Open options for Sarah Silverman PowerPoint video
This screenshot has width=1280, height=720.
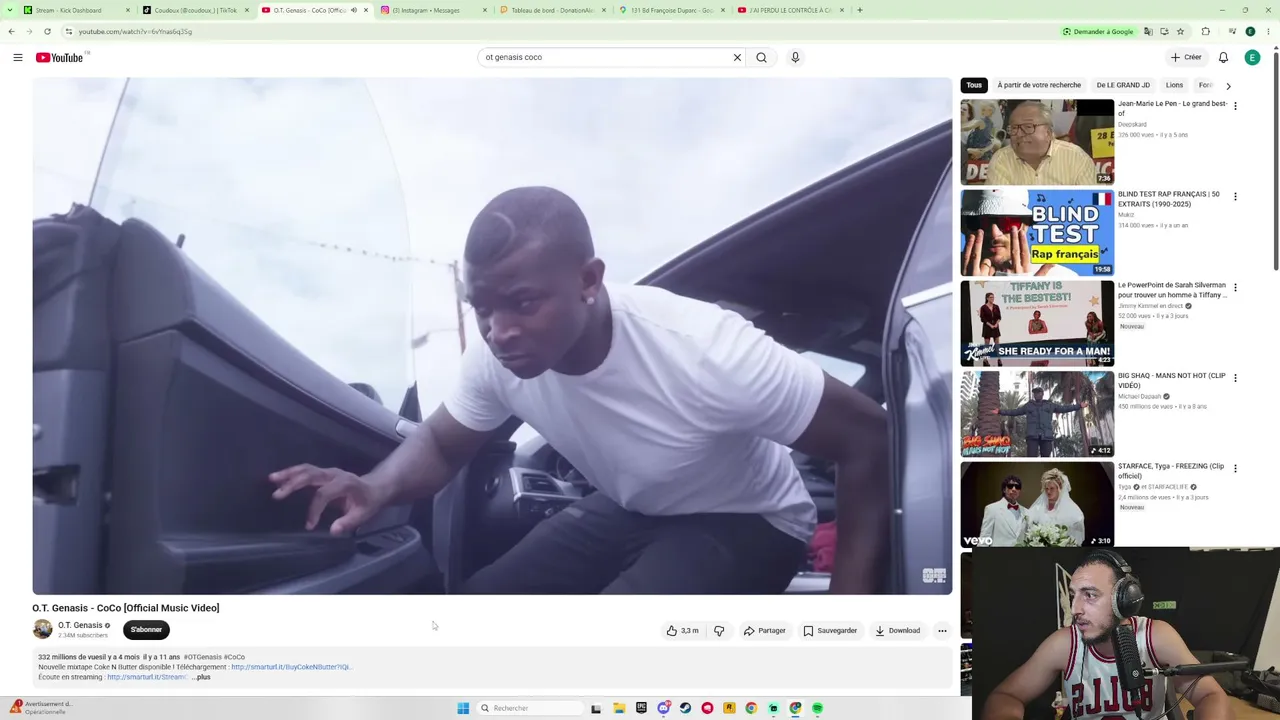[x=1235, y=288]
